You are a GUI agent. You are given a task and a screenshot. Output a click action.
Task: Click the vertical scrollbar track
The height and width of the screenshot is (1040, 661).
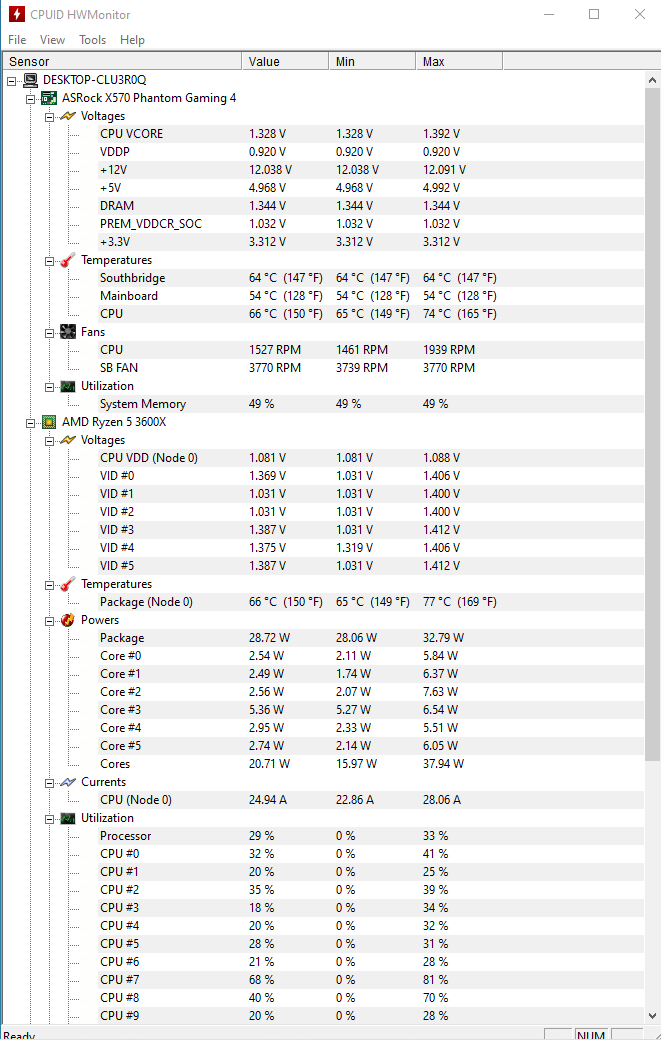point(653,880)
